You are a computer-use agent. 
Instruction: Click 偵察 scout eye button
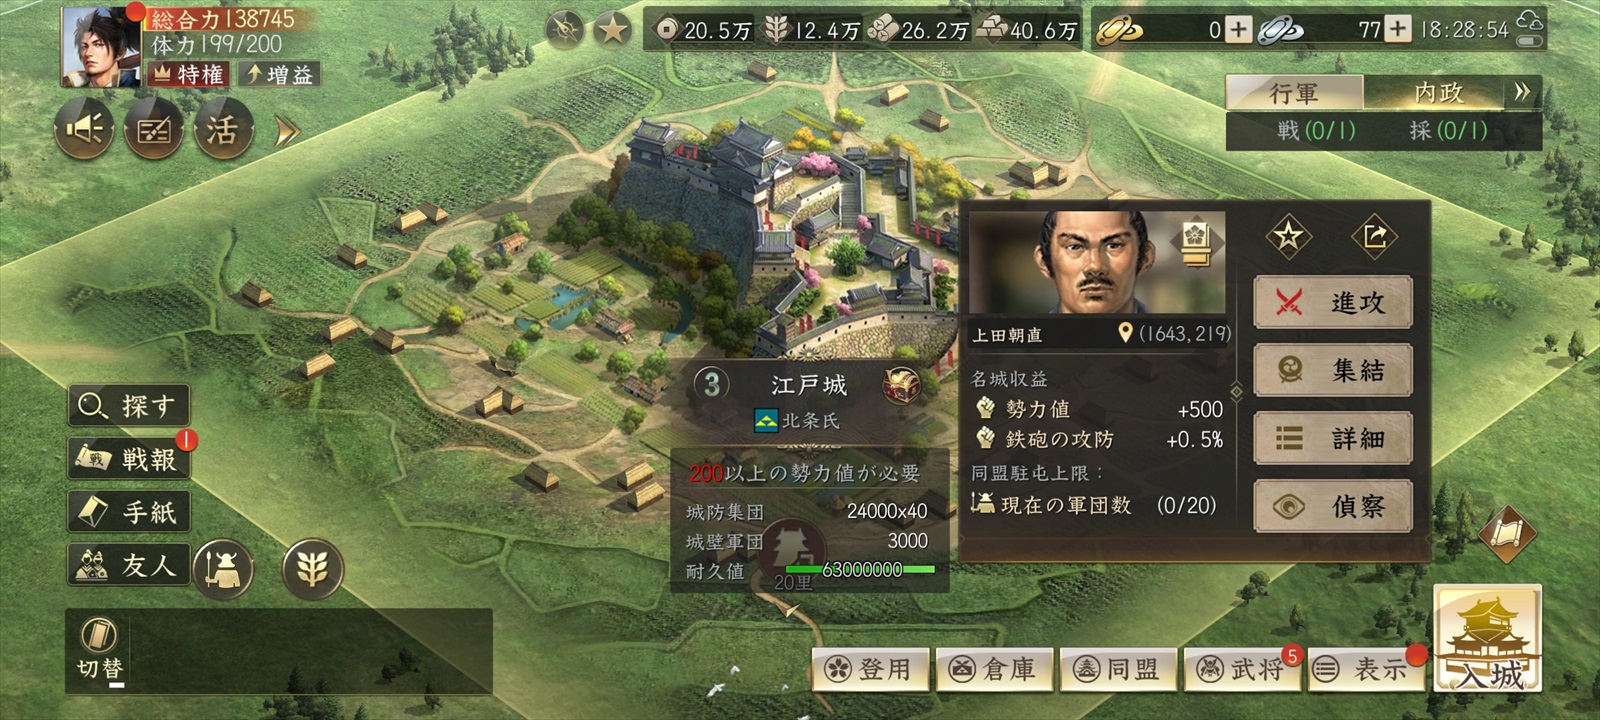1333,506
